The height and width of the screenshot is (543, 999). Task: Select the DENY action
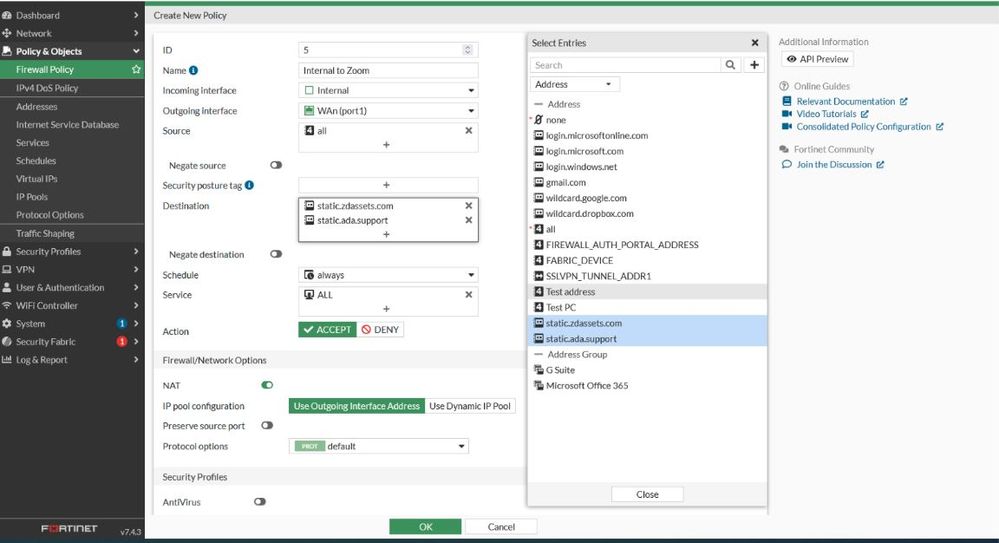point(380,329)
